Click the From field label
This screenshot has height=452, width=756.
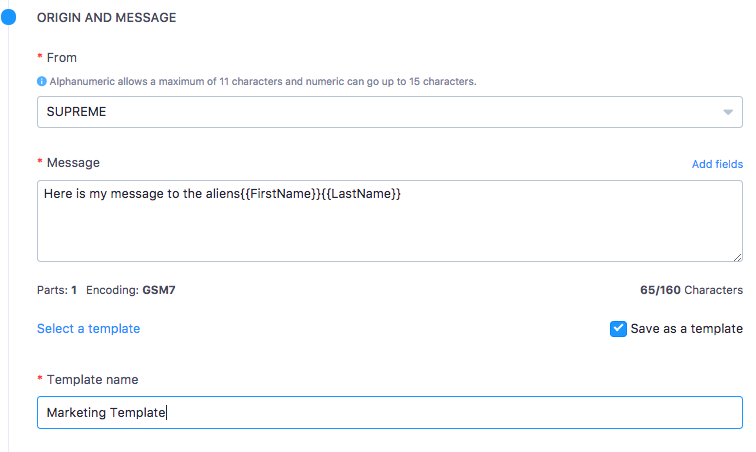[x=62, y=58]
